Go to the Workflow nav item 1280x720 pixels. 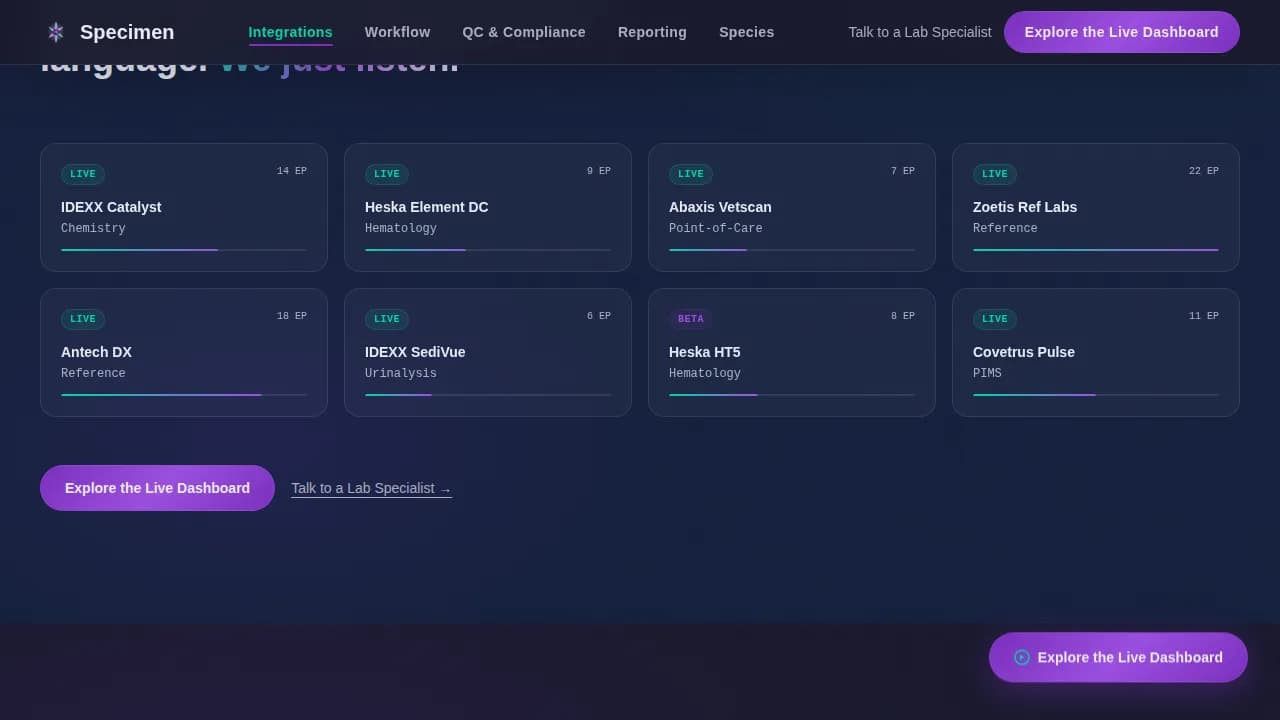coord(398,32)
